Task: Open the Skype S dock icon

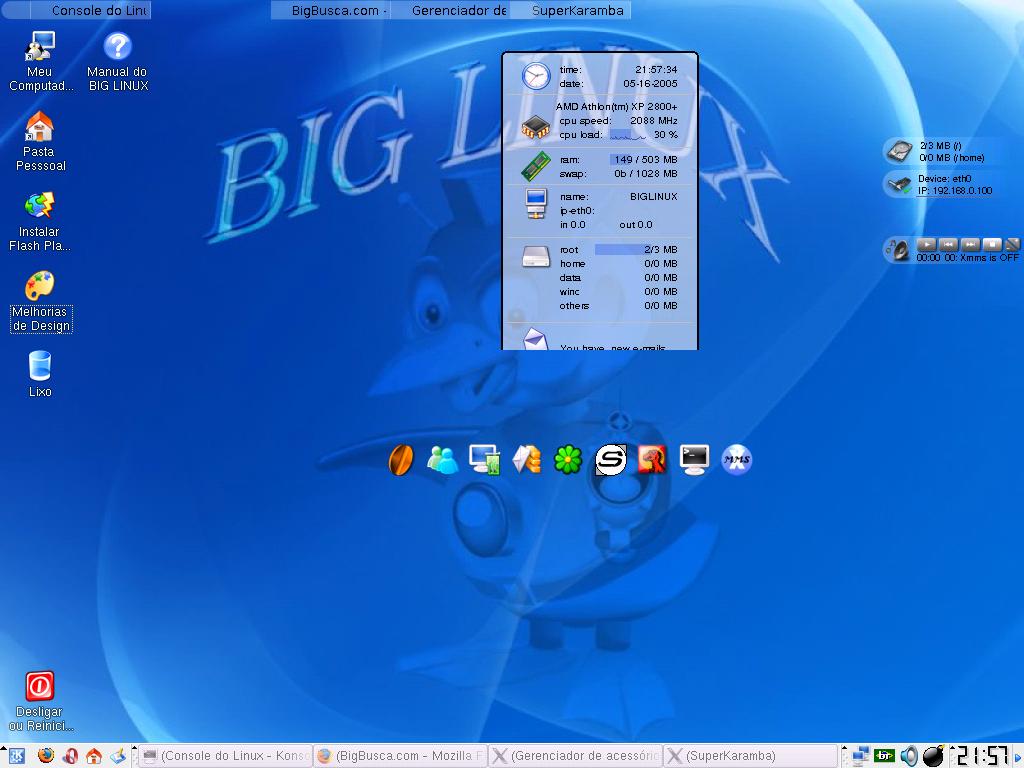Action: (611, 460)
